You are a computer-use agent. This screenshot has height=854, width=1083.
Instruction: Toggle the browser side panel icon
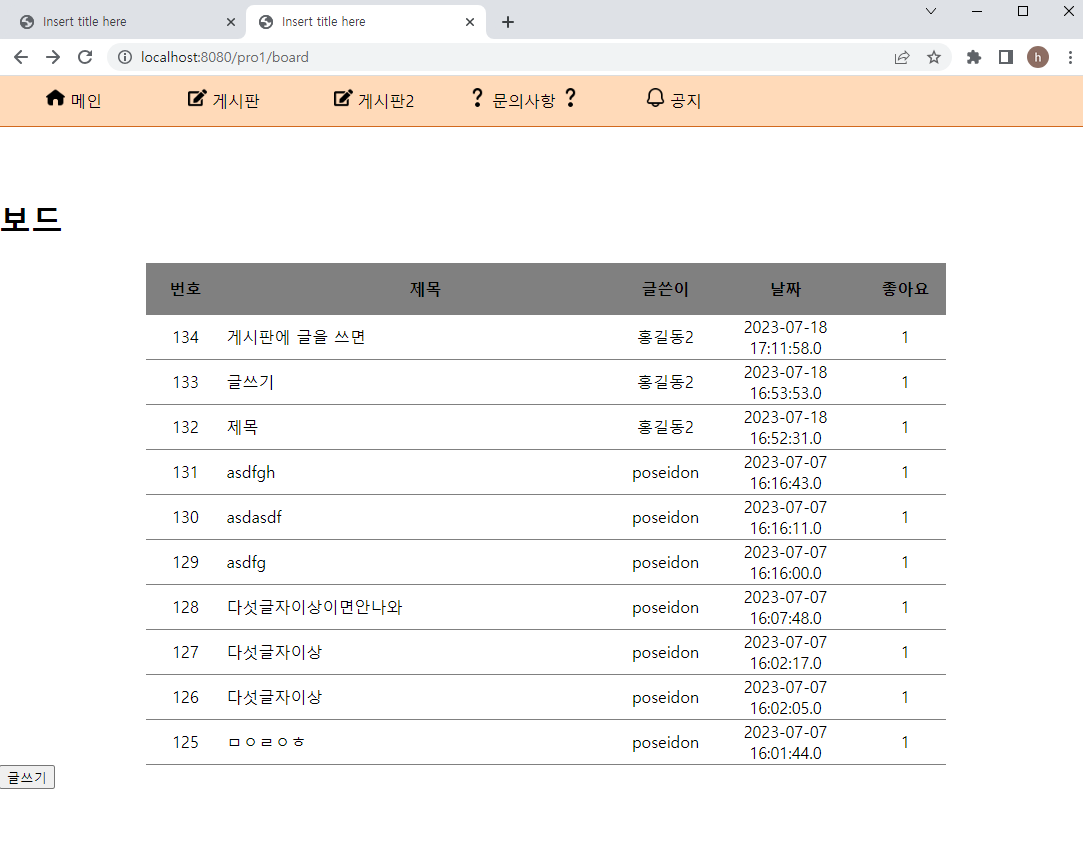click(x=1006, y=57)
